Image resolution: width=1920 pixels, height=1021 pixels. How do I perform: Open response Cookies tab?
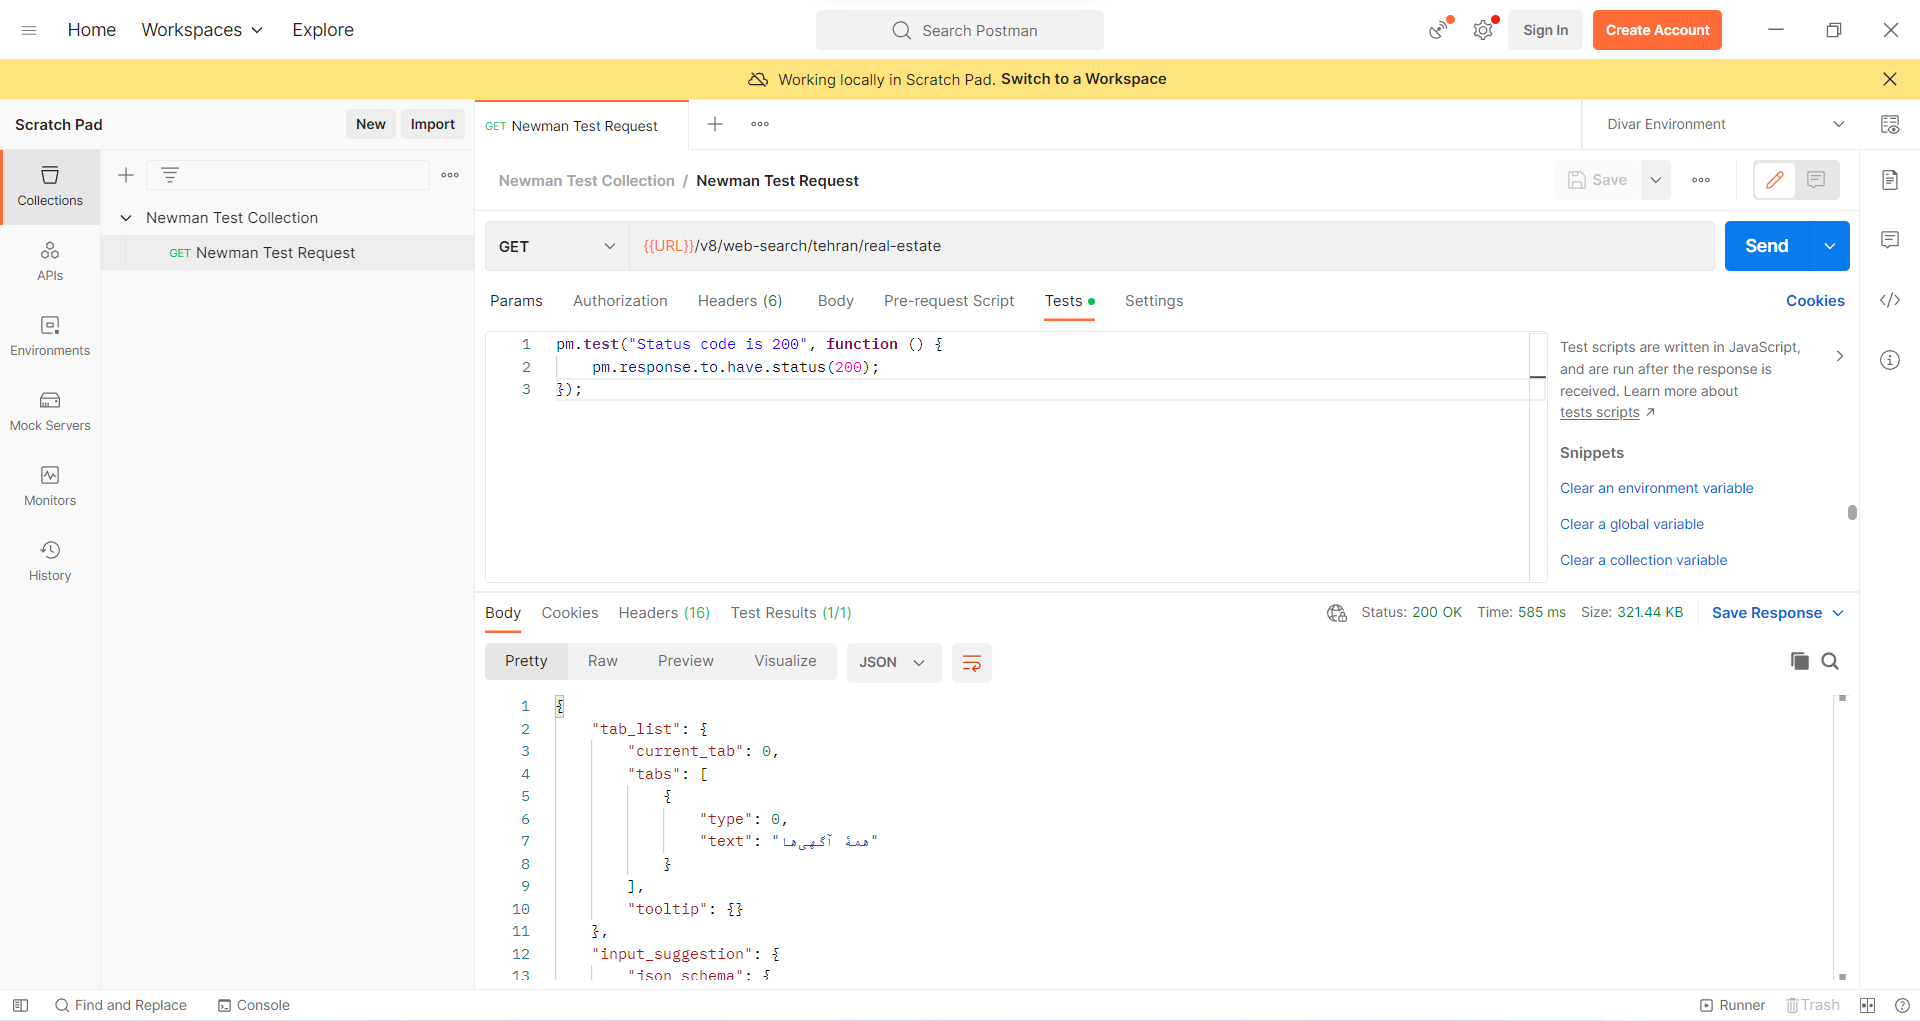coord(570,613)
